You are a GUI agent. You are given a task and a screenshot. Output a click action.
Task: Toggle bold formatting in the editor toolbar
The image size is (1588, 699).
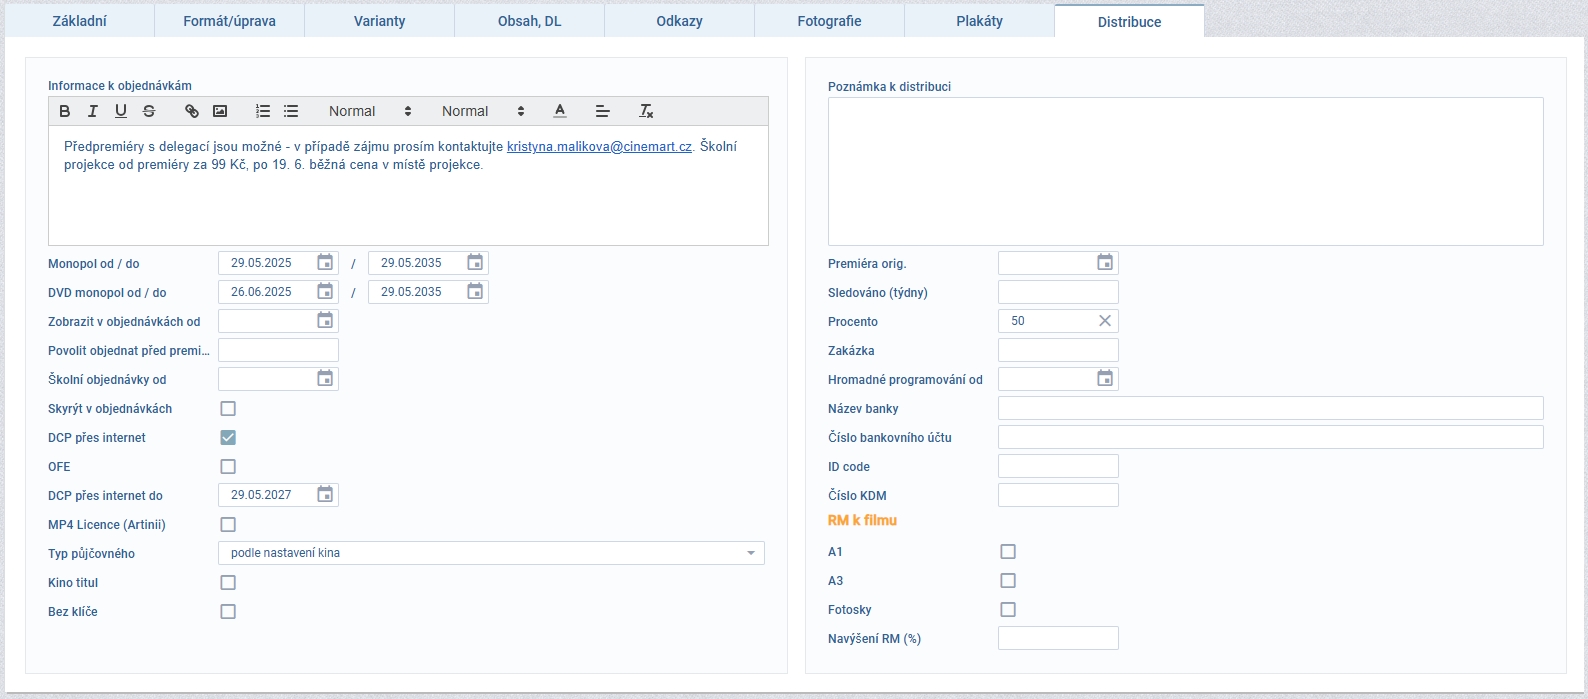(65, 111)
